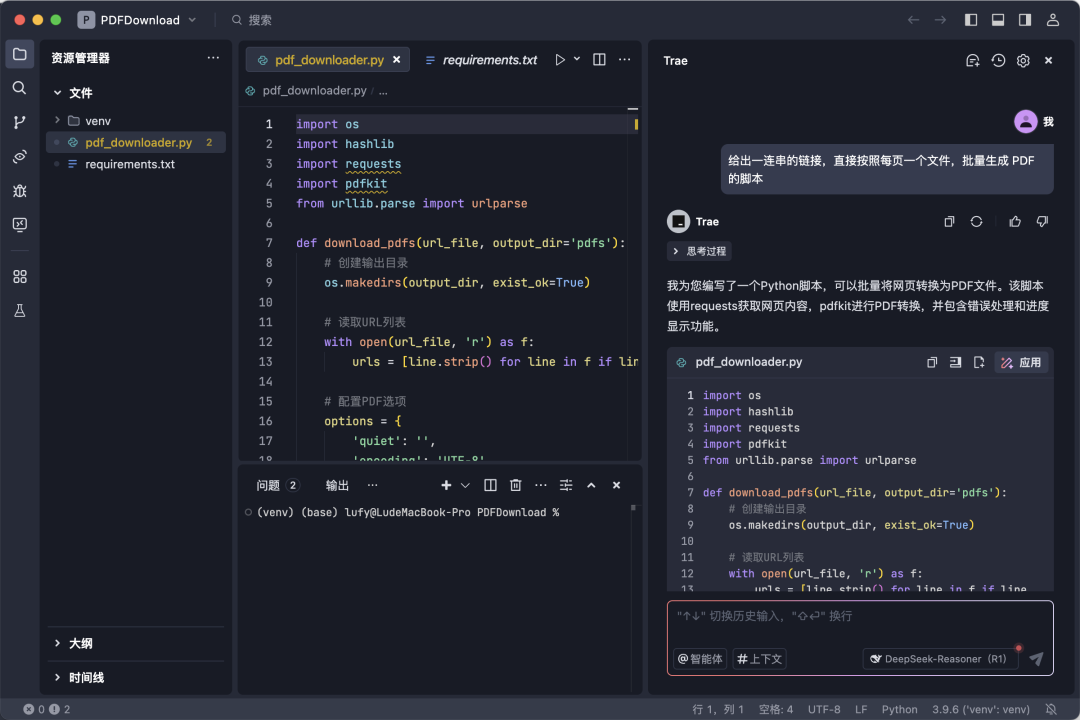Open Trae panel settings gear

pyautogui.click(x=1024, y=61)
